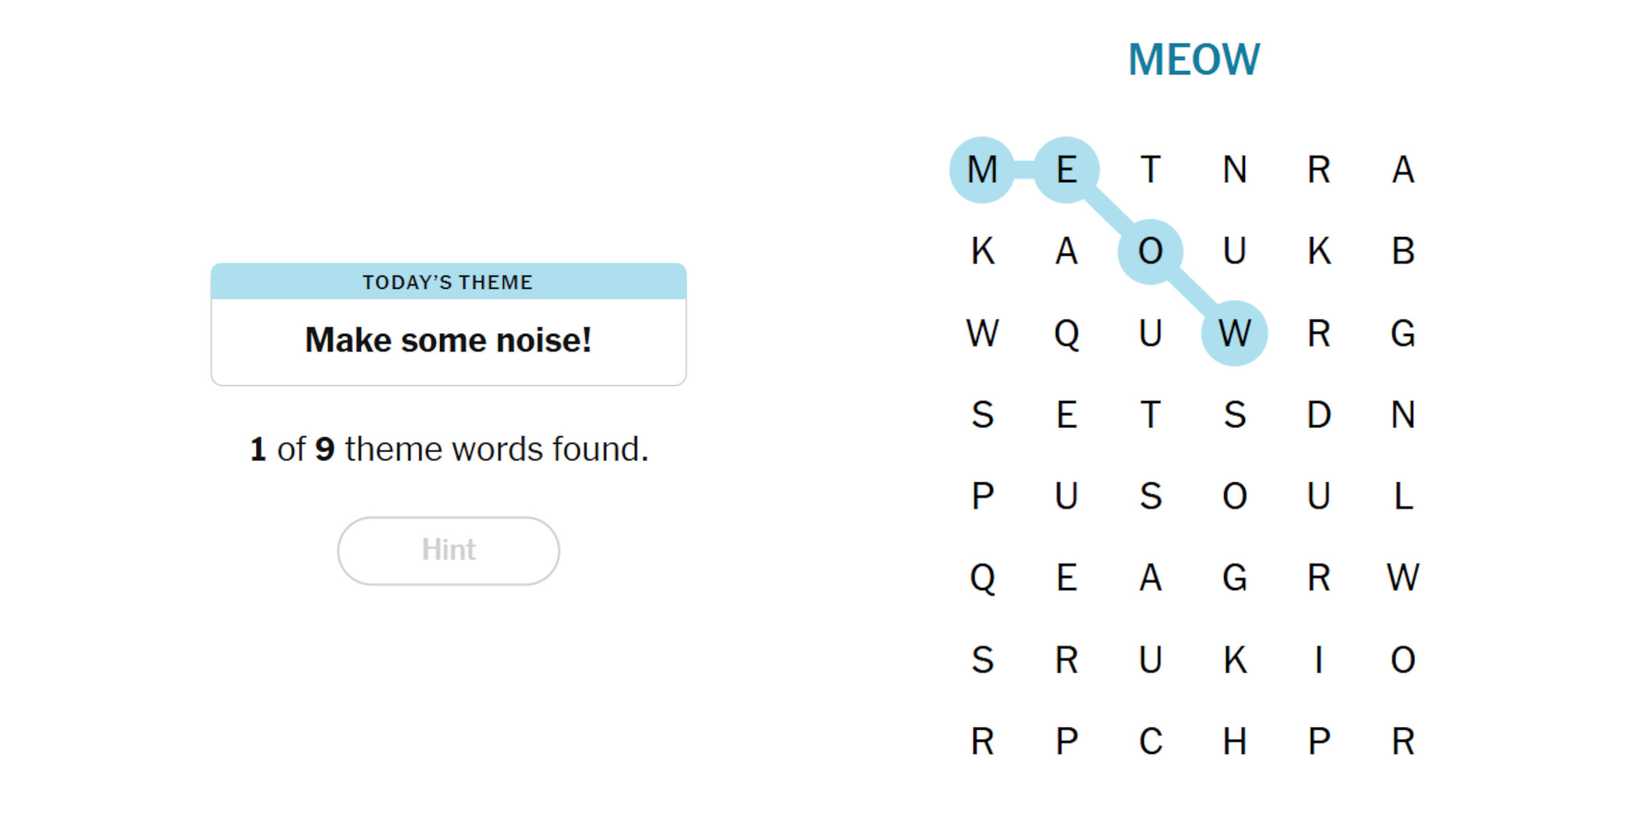Click the "Make some noise!" theme text
The height and width of the screenshot is (825, 1650).
pyautogui.click(x=448, y=340)
